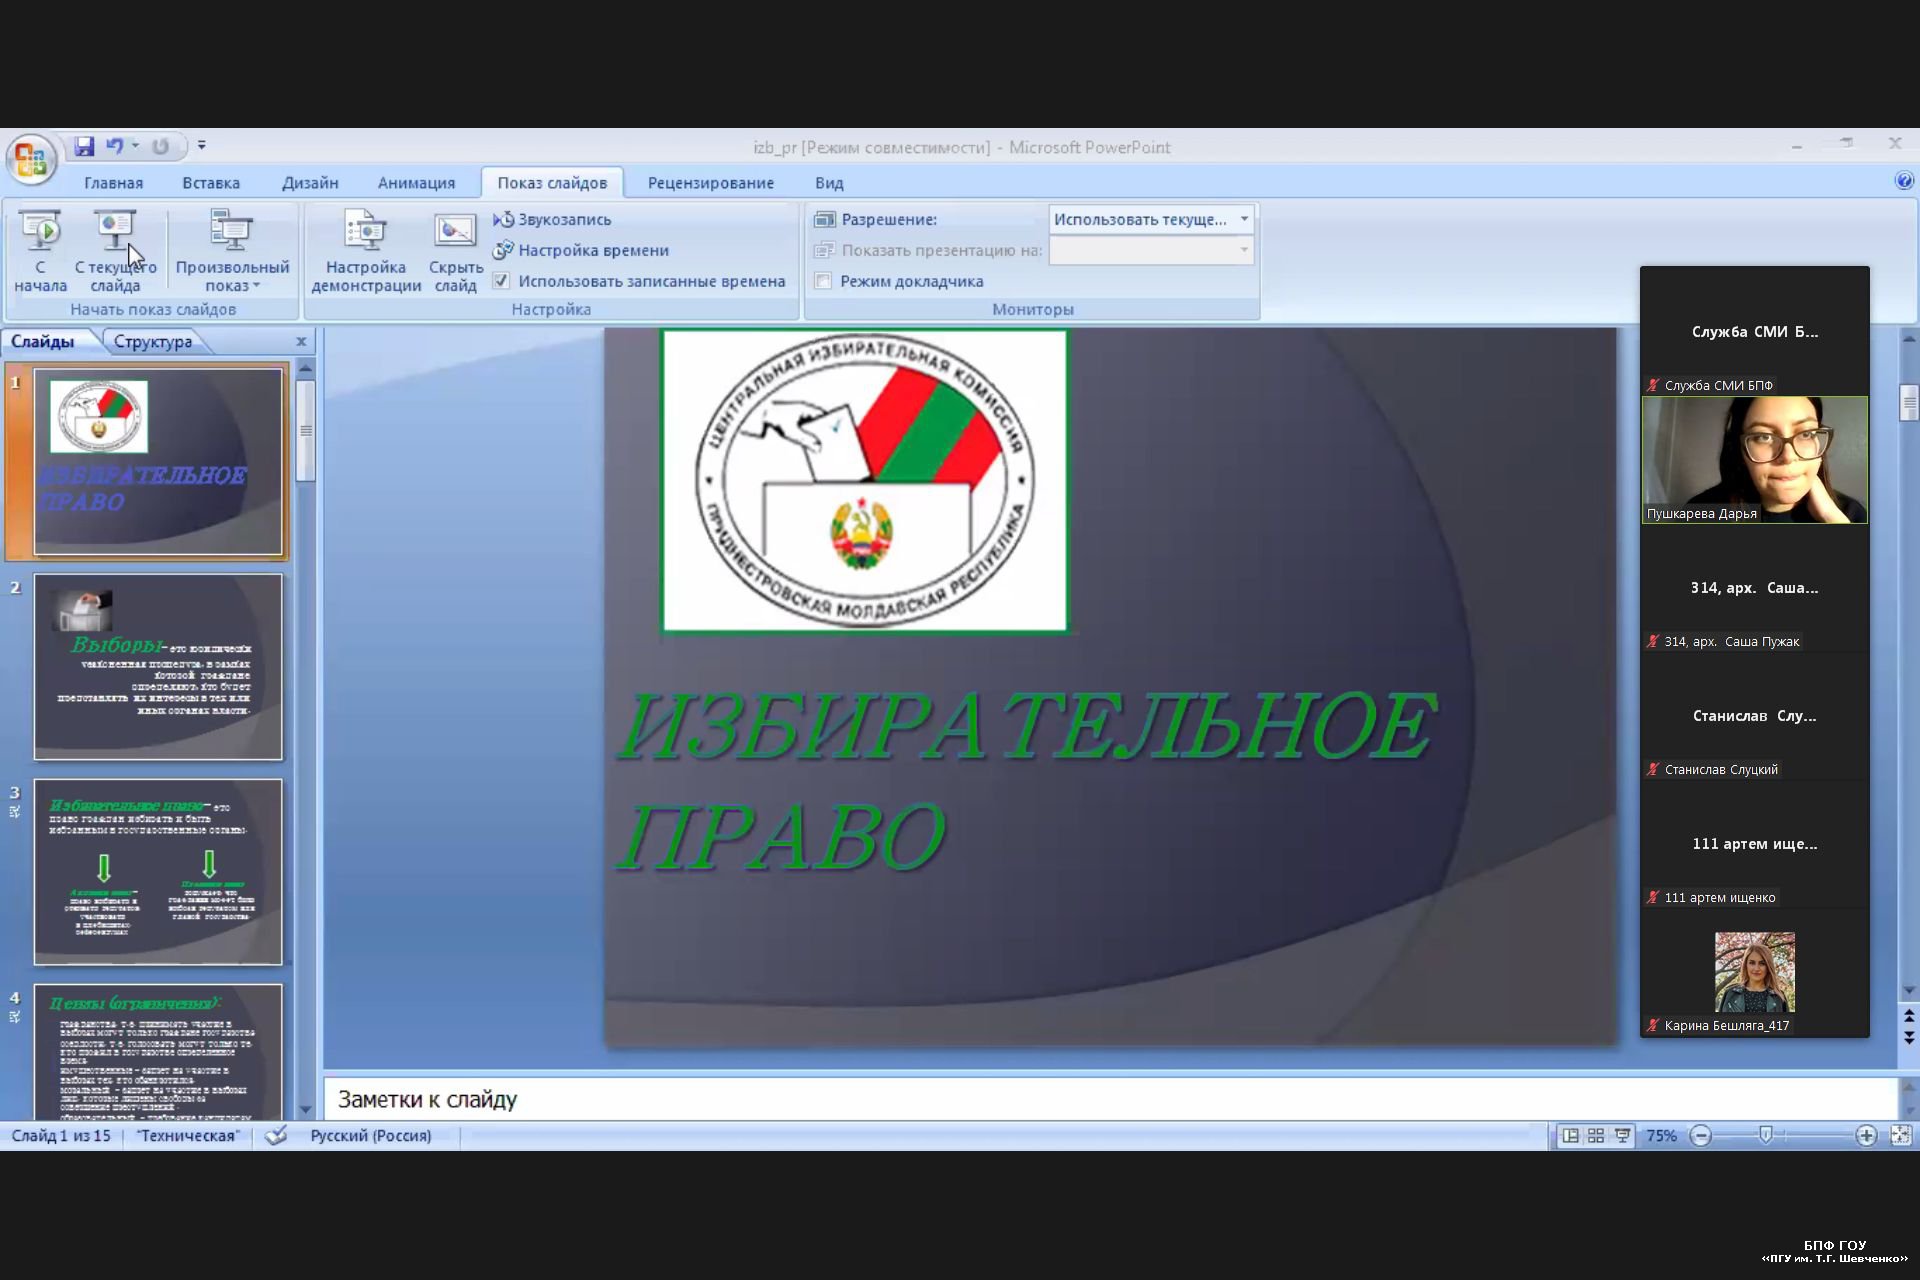Switch to the Рецензирование tab
The image size is (1920, 1280).
pos(710,183)
